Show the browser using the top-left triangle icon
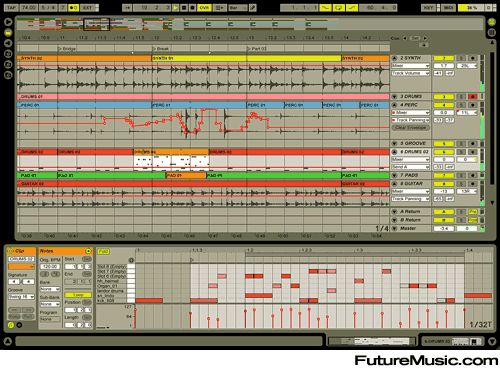 [8, 22]
